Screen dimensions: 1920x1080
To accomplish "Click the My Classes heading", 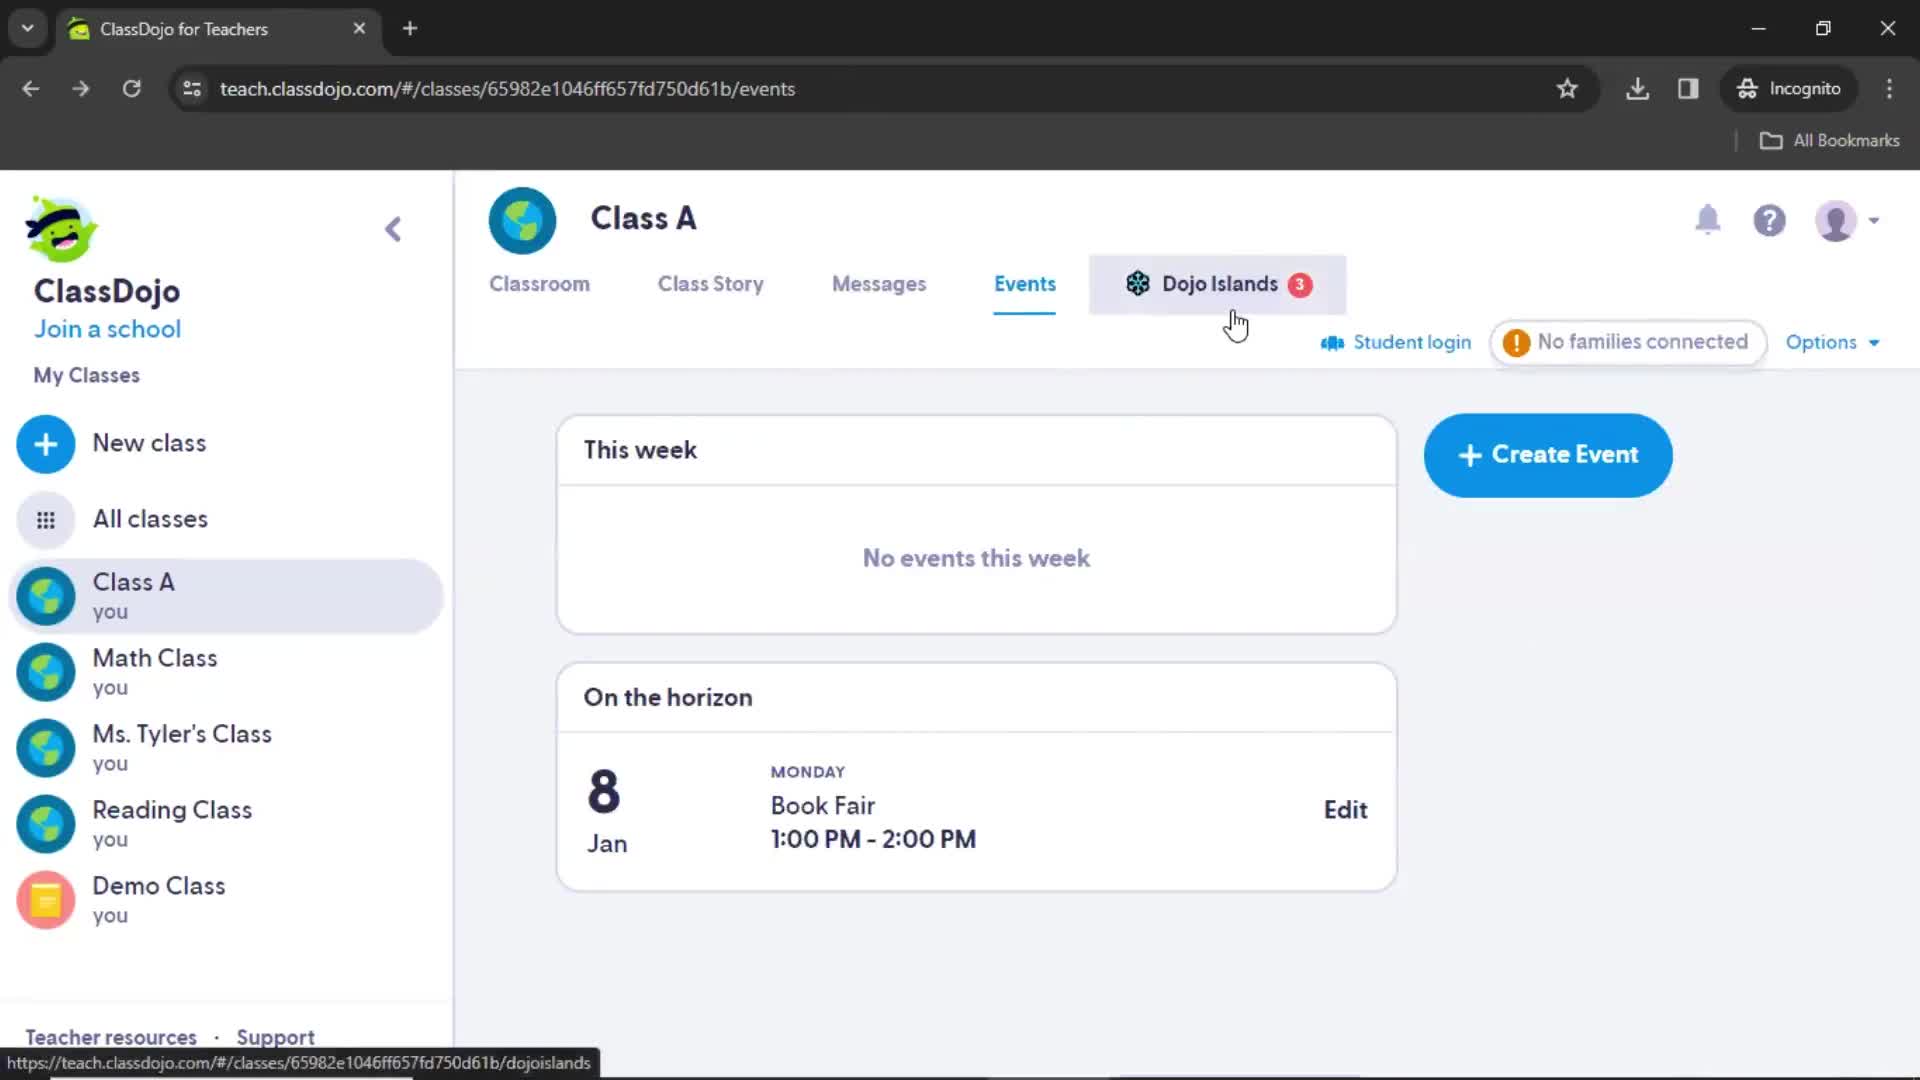I will tap(87, 375).
